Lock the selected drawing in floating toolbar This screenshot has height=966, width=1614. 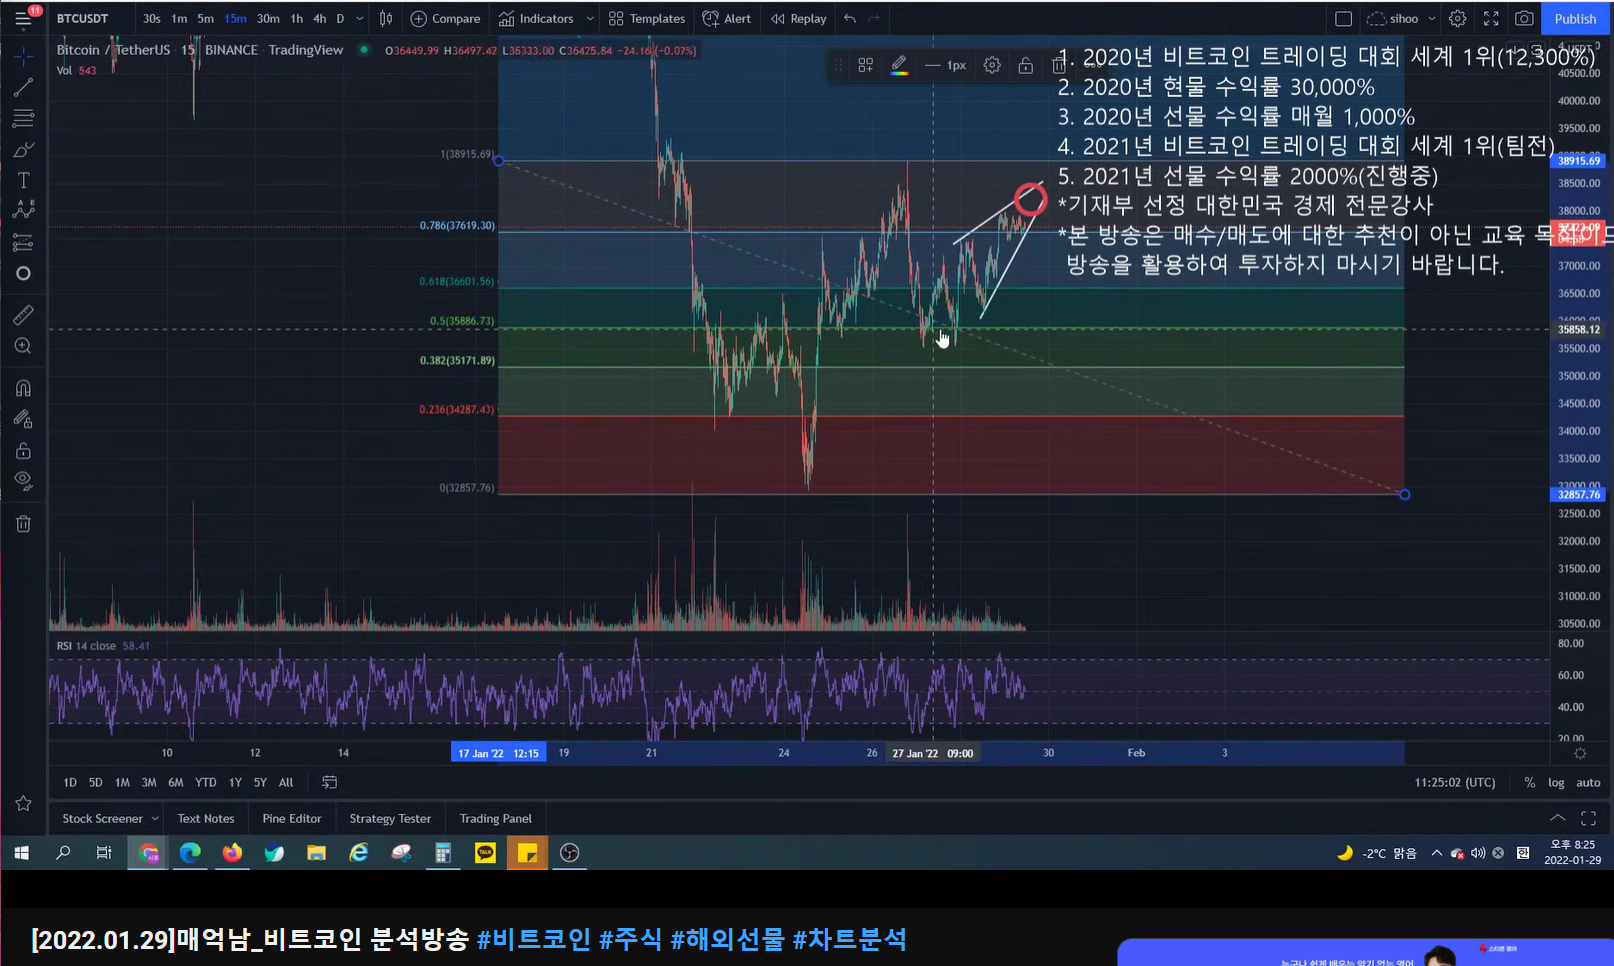tap(1026, 65)
